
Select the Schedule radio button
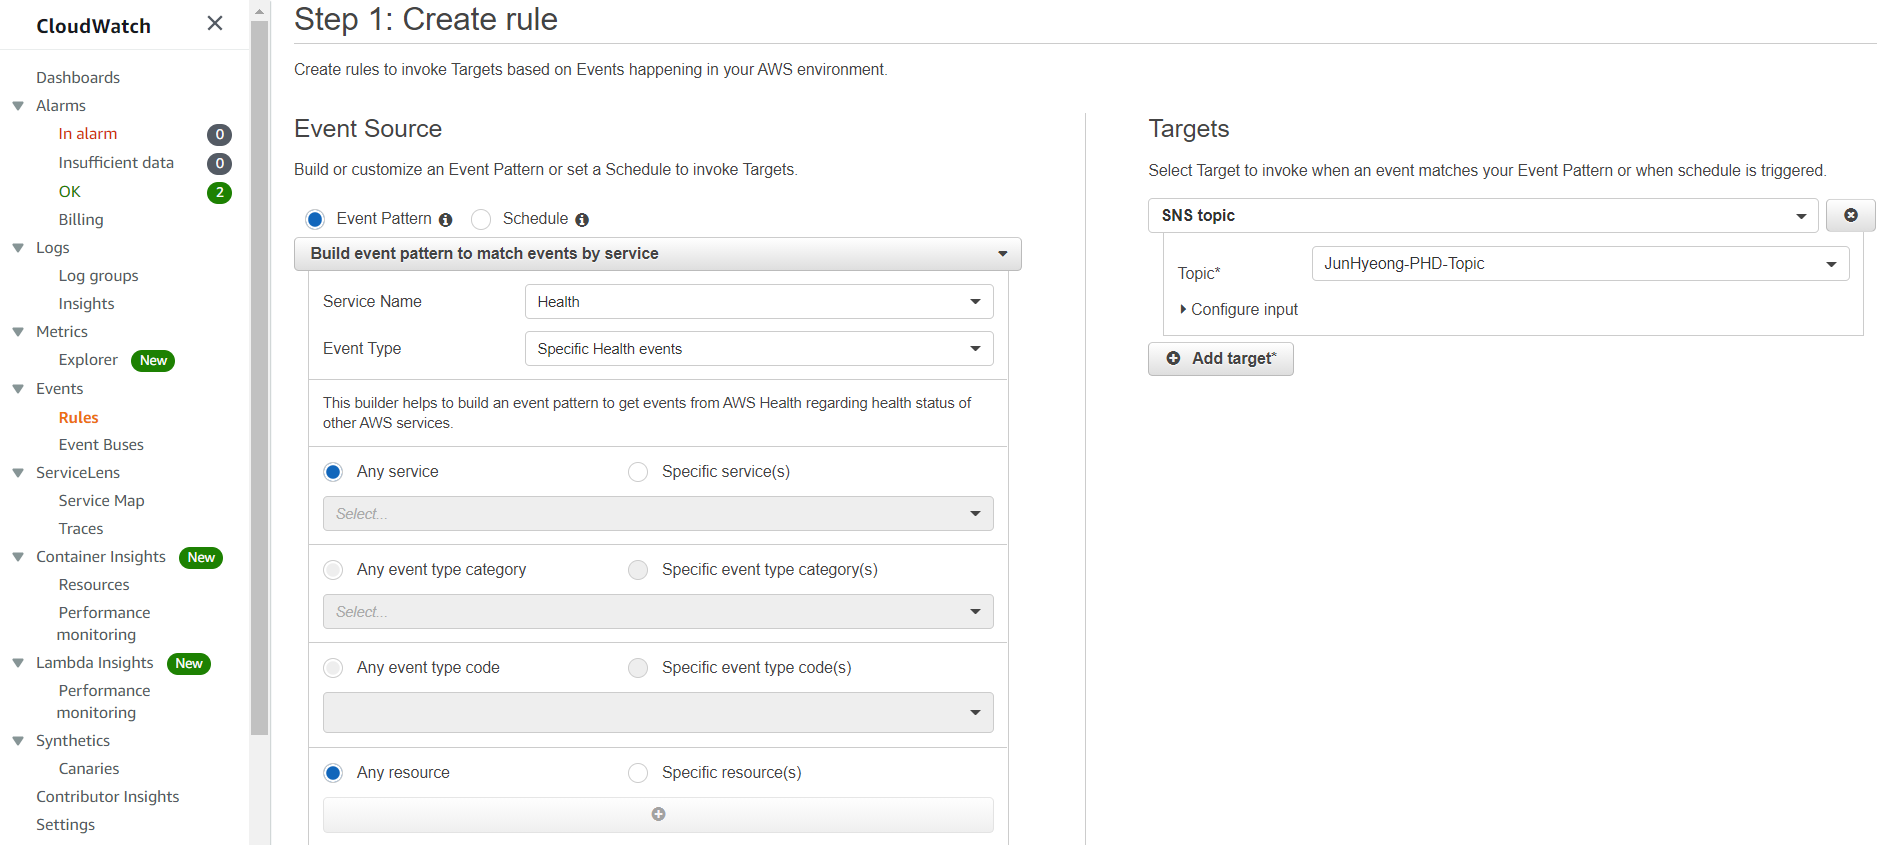[x=482, y=219]
